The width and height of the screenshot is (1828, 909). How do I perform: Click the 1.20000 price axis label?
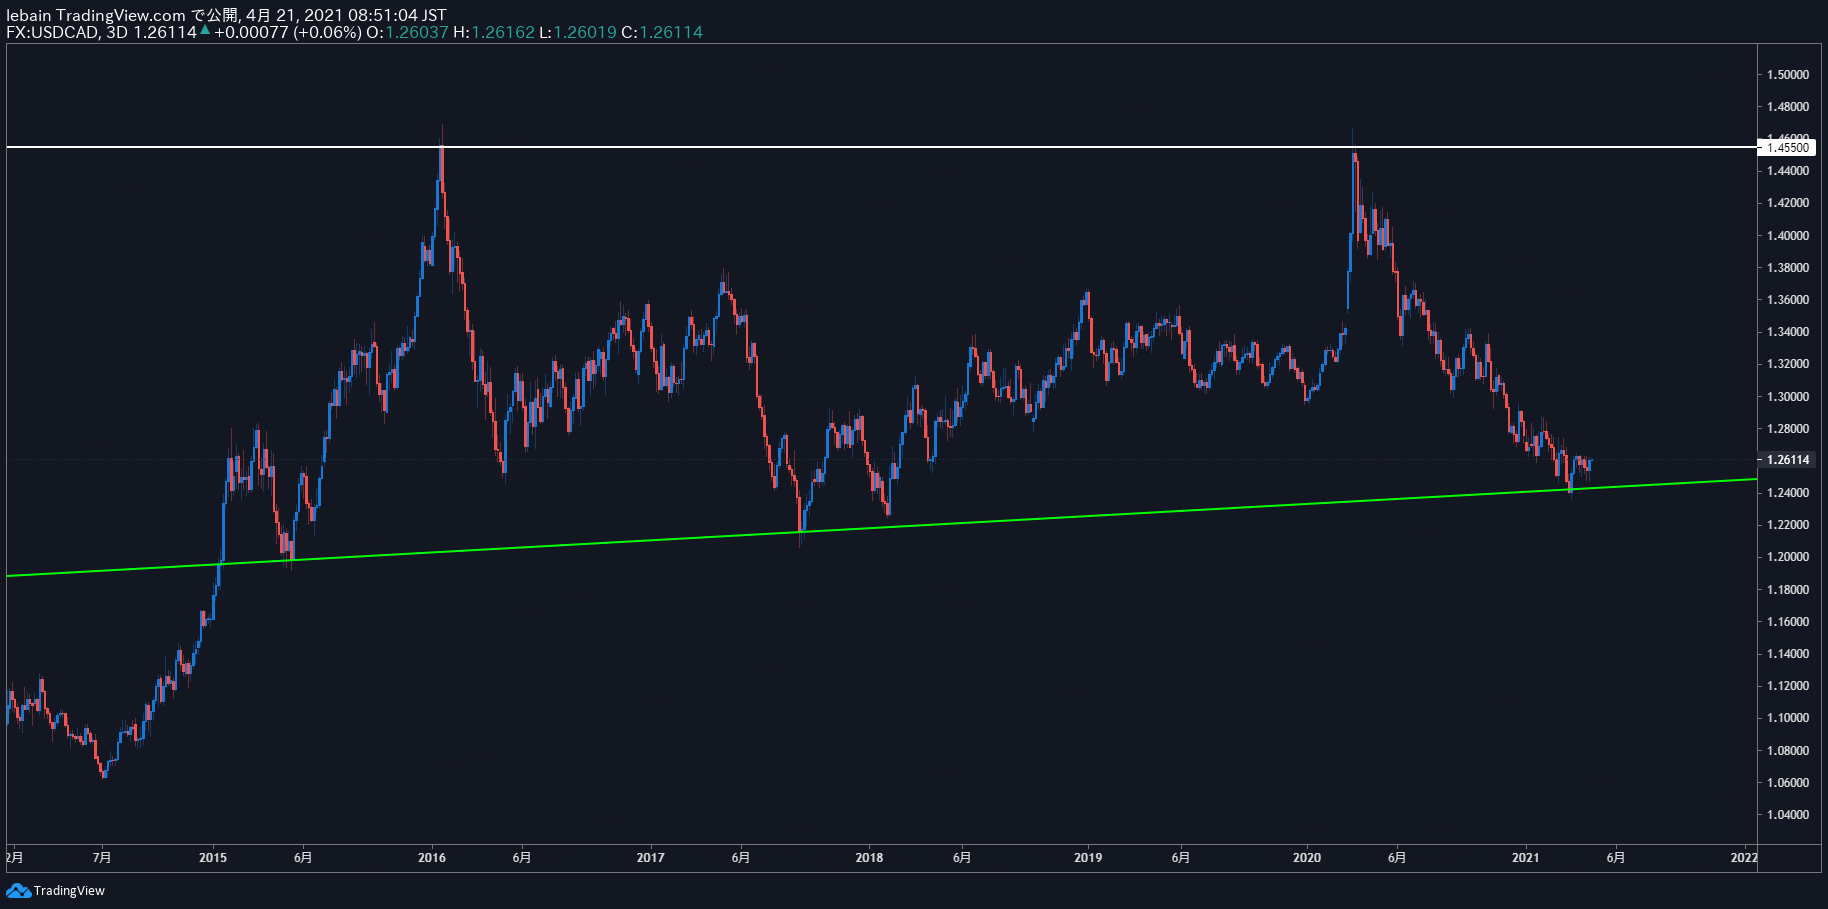(x=1788, y=557)
